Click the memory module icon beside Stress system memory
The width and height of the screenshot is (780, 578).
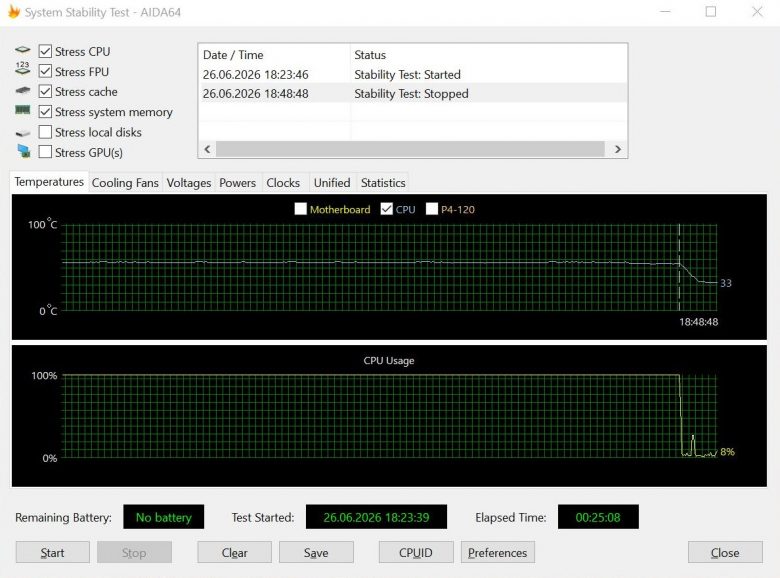22,110
